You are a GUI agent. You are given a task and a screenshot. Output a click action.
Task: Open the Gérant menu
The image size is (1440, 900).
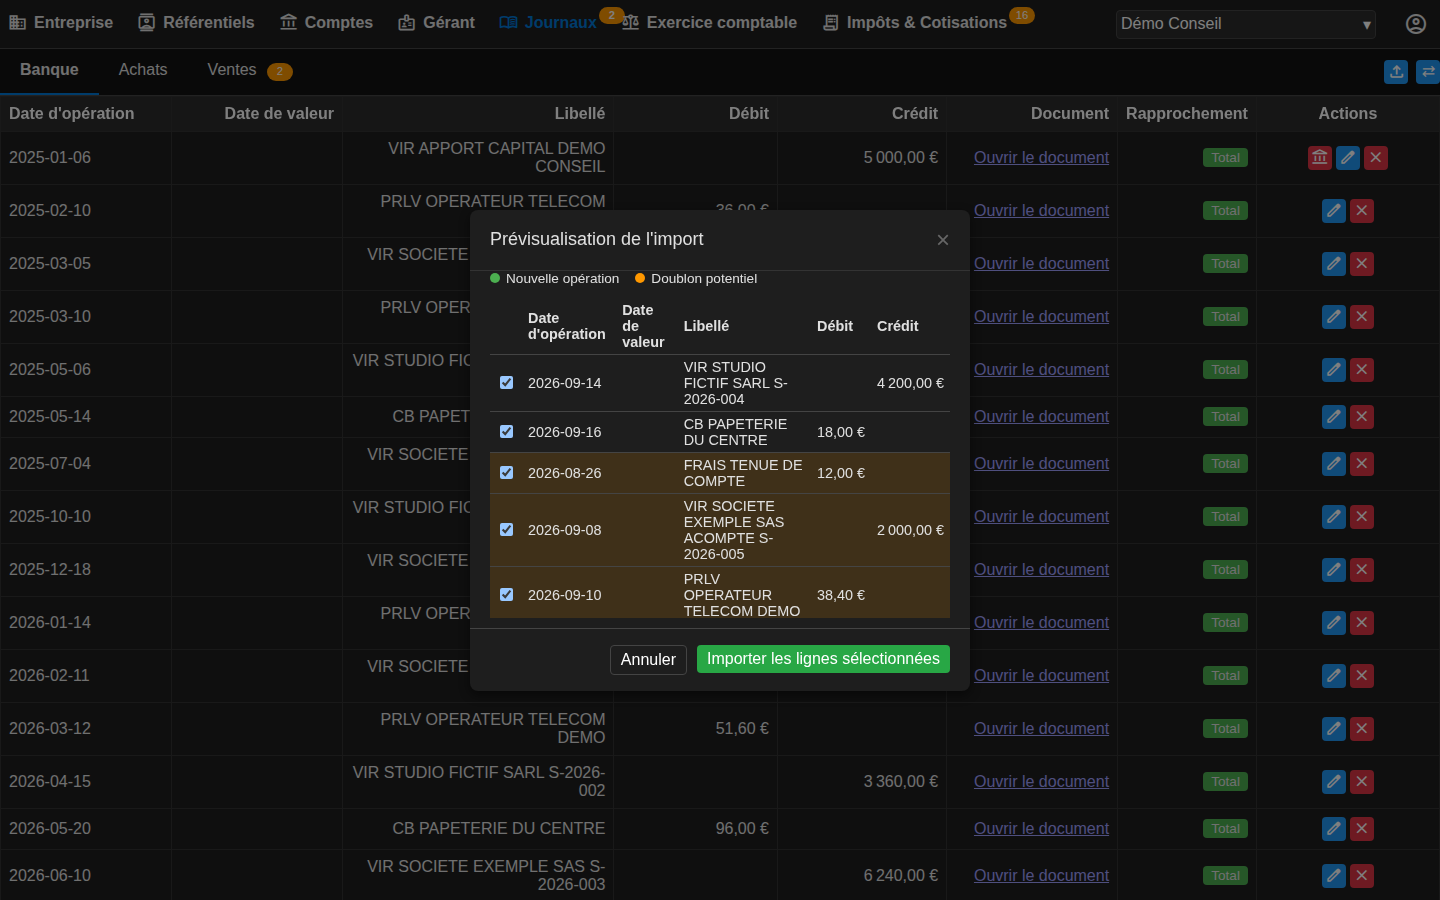point(436,23)
